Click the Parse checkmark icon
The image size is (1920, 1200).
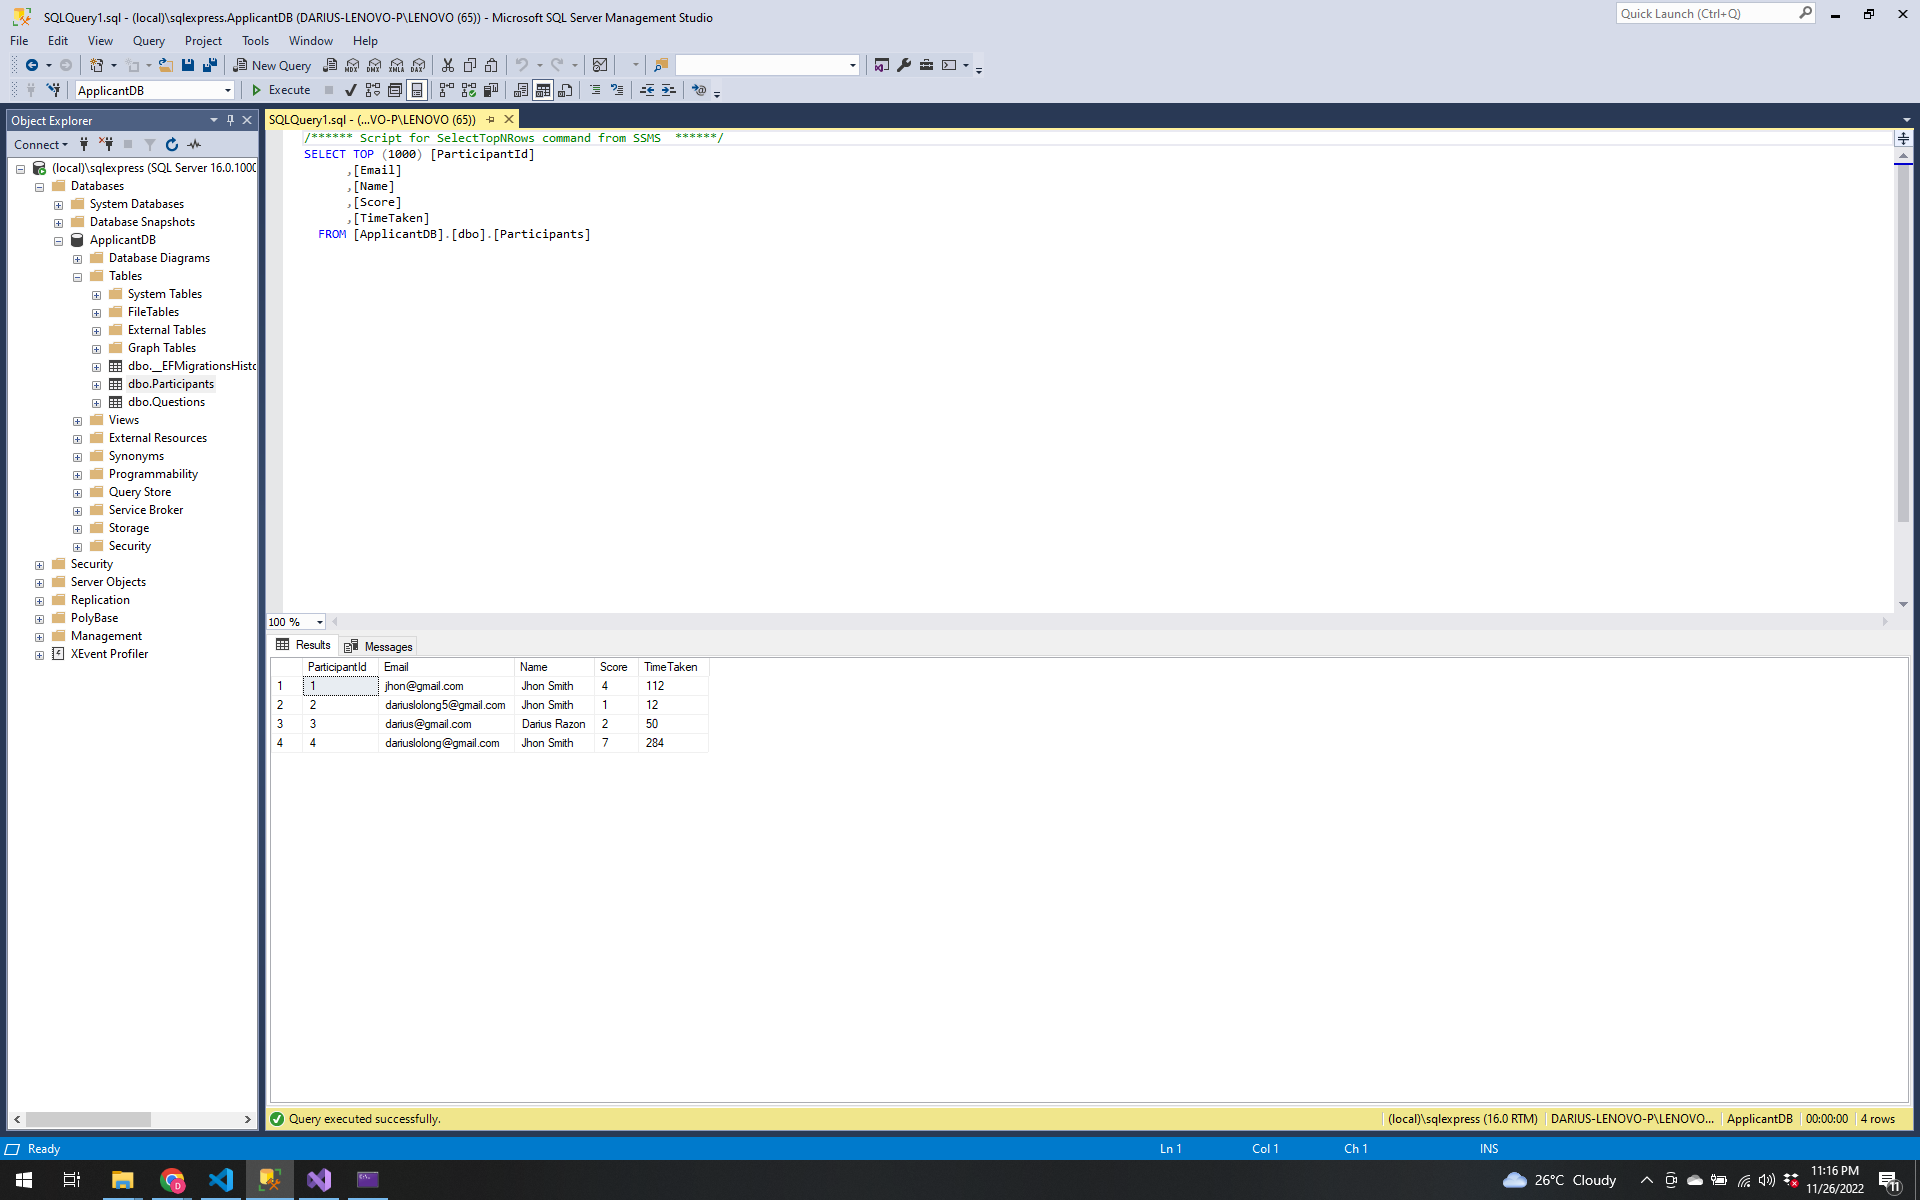pos(350,90)
